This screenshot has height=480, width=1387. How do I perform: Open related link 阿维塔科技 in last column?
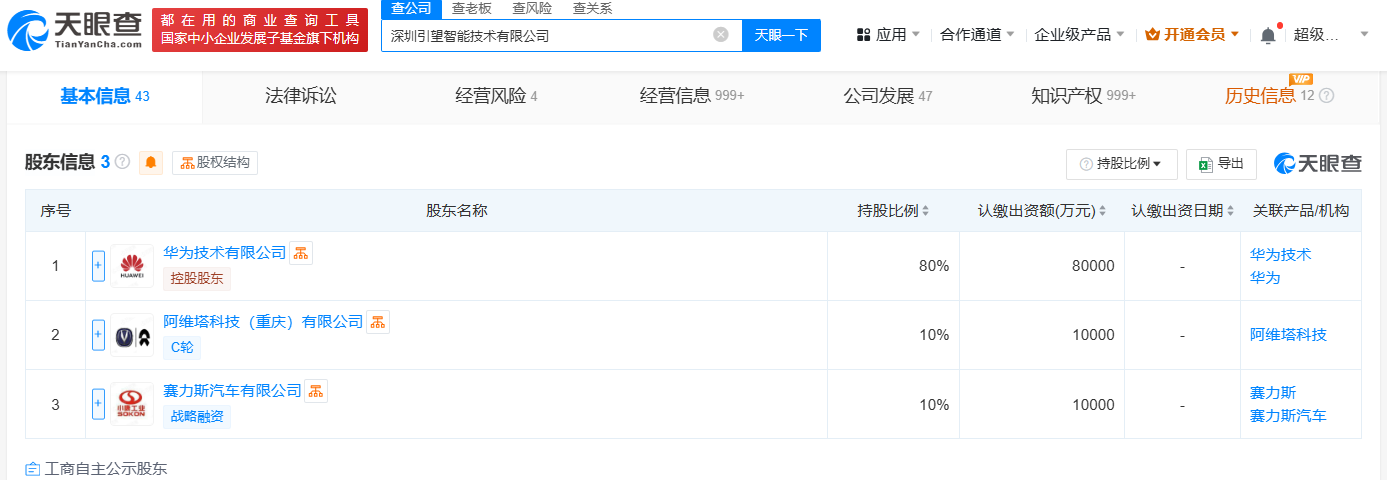(1288, 334)
